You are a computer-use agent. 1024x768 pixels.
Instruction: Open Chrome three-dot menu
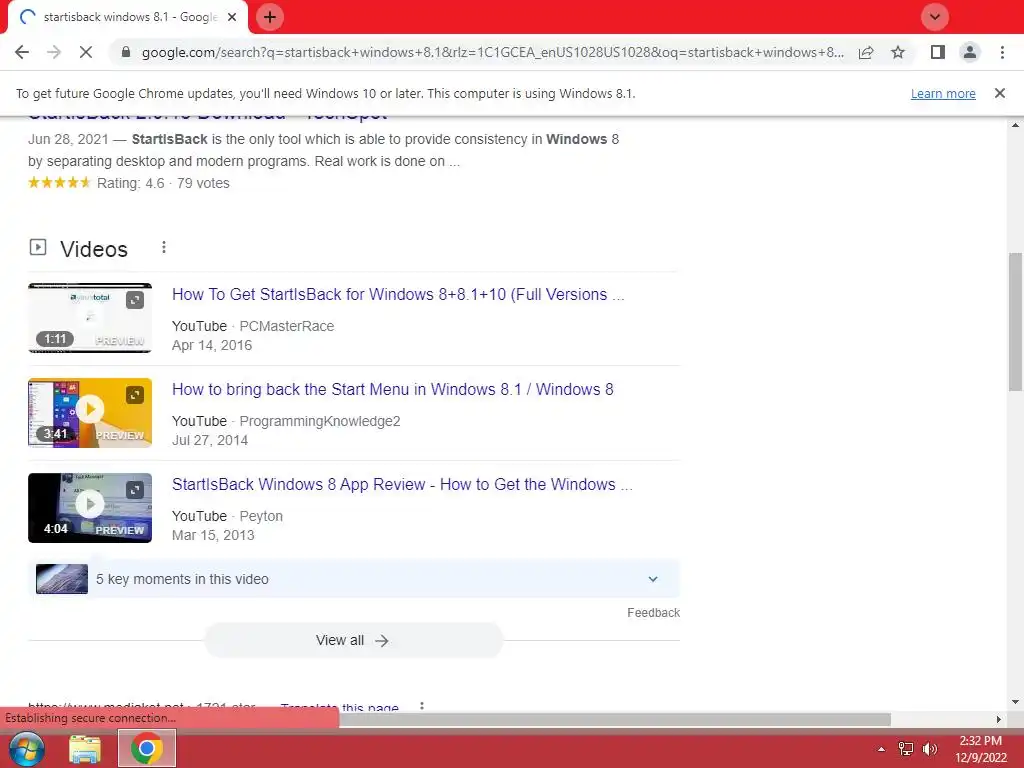pyautogui.click(x=1002, y=52)
